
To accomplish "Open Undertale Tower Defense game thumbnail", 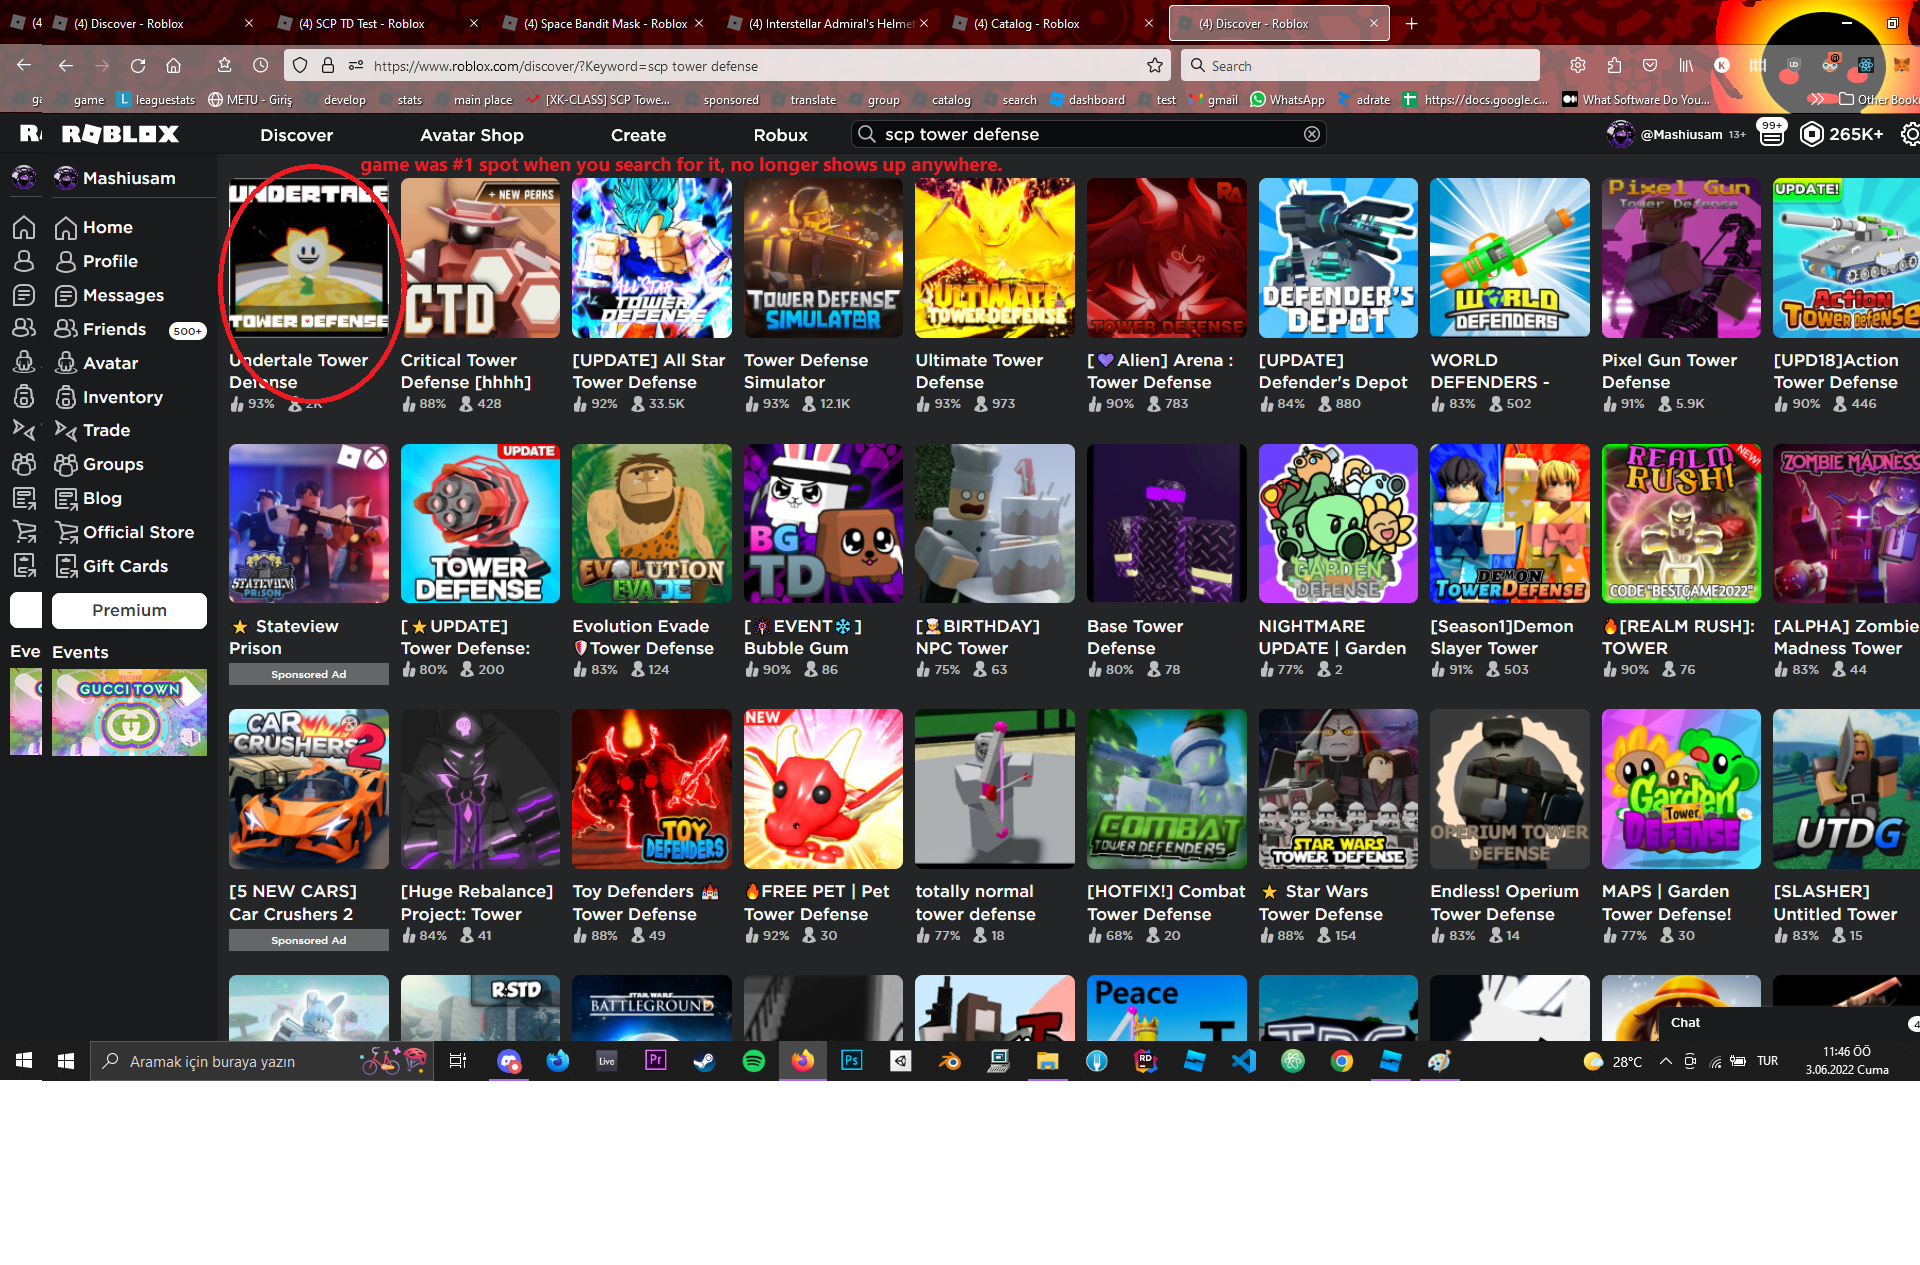I will [x=308, y=258].
